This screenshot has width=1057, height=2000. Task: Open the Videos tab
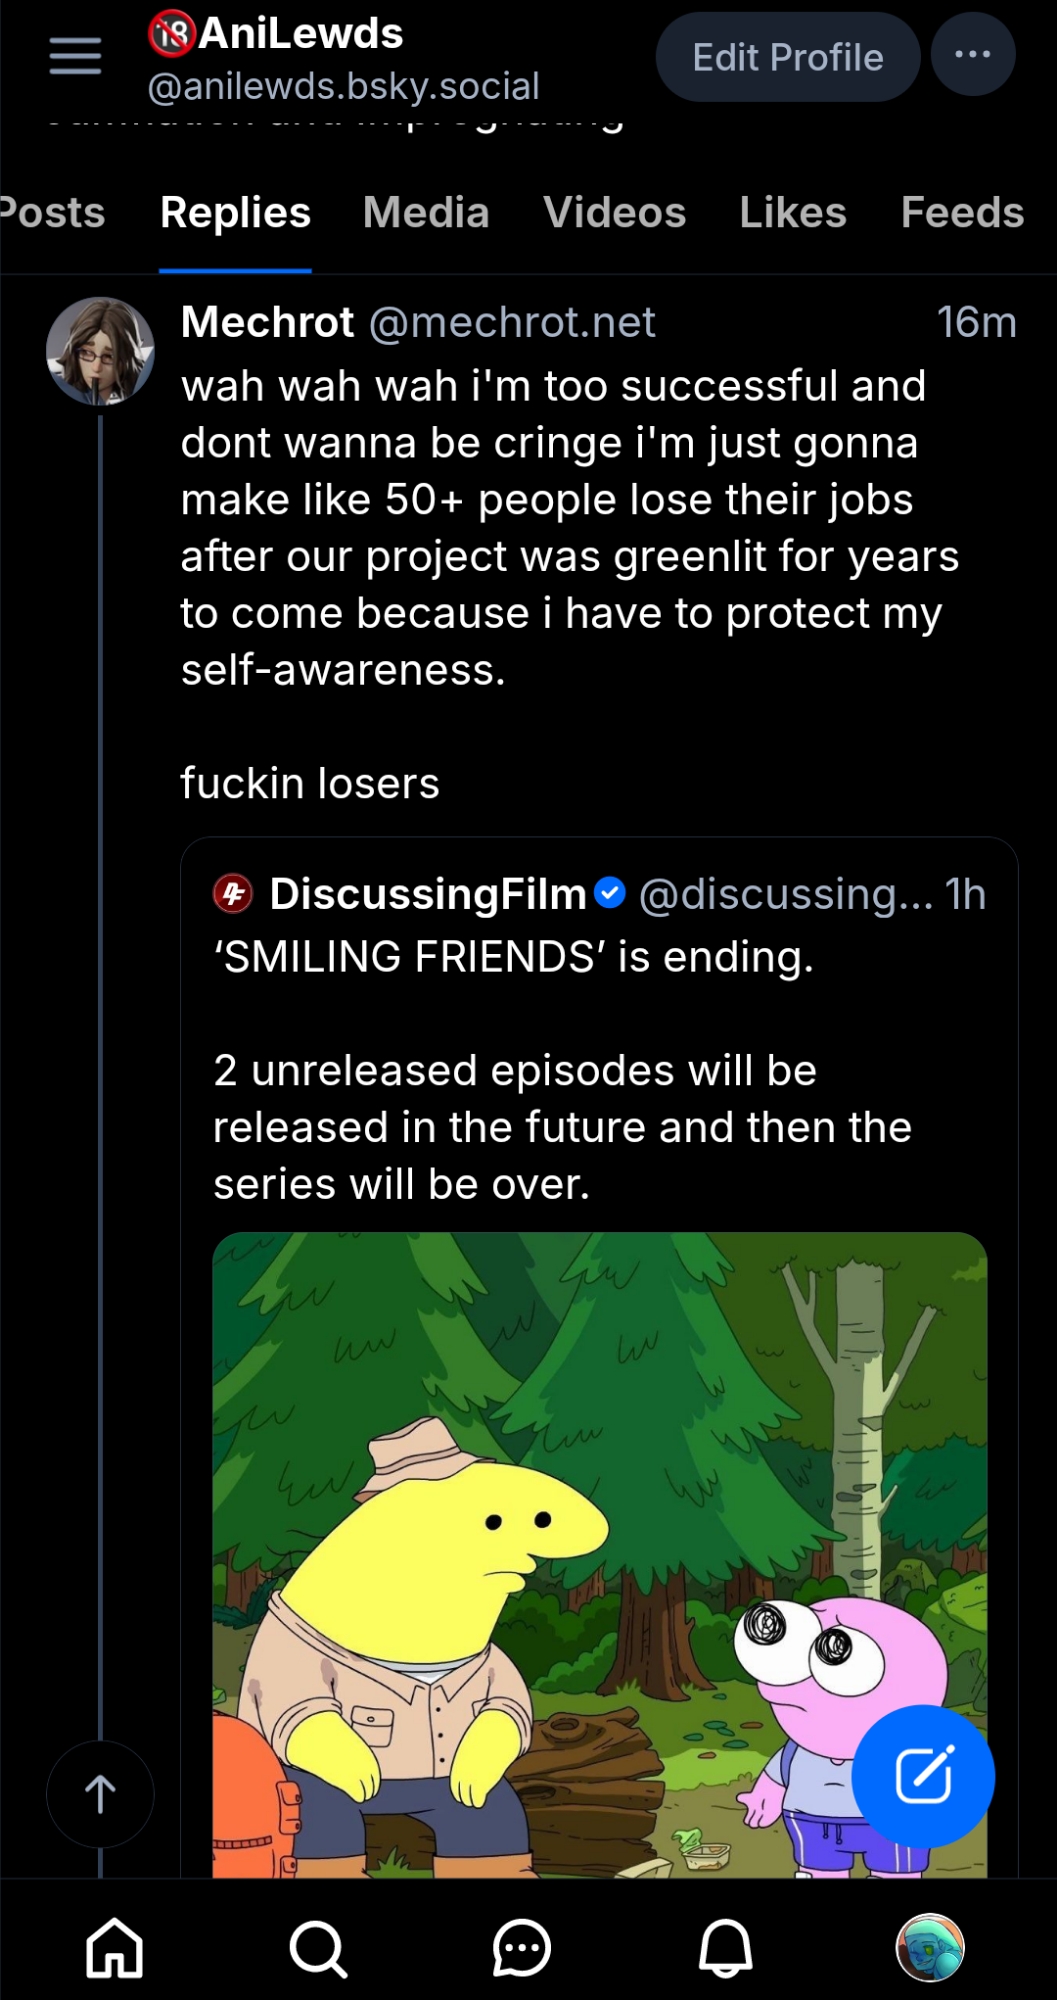614,213
